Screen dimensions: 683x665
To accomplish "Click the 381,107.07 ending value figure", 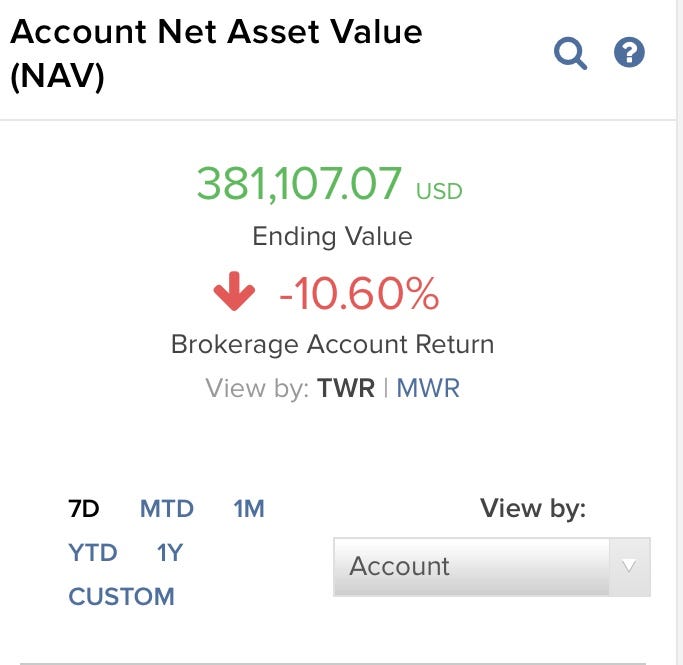I will click(x=299, y=184).
